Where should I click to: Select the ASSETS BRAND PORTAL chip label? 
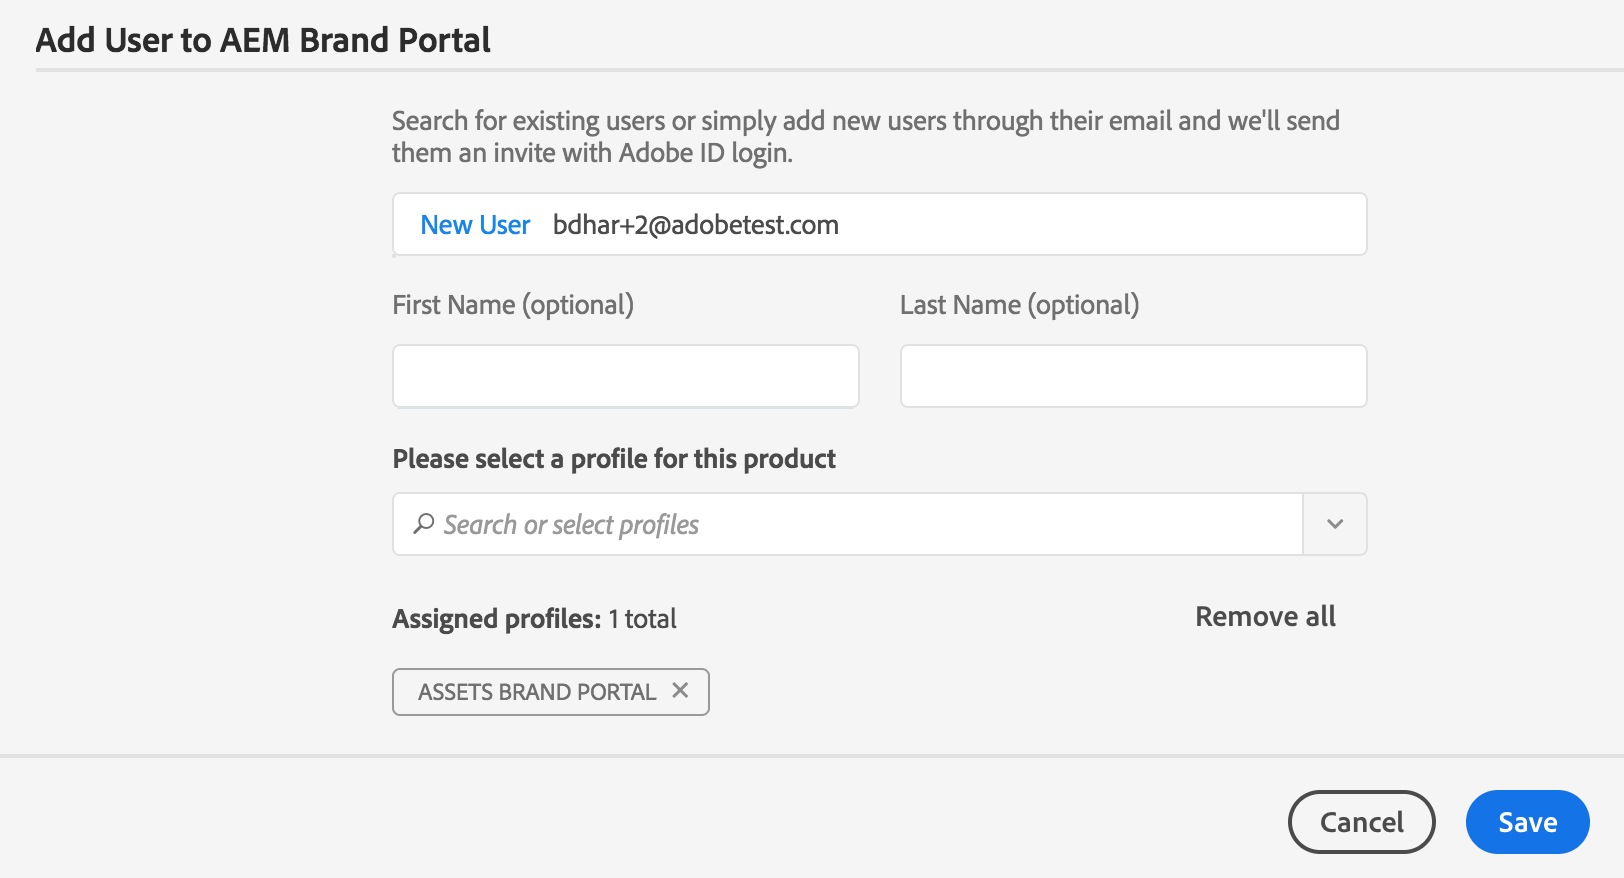tap(536, 692)
